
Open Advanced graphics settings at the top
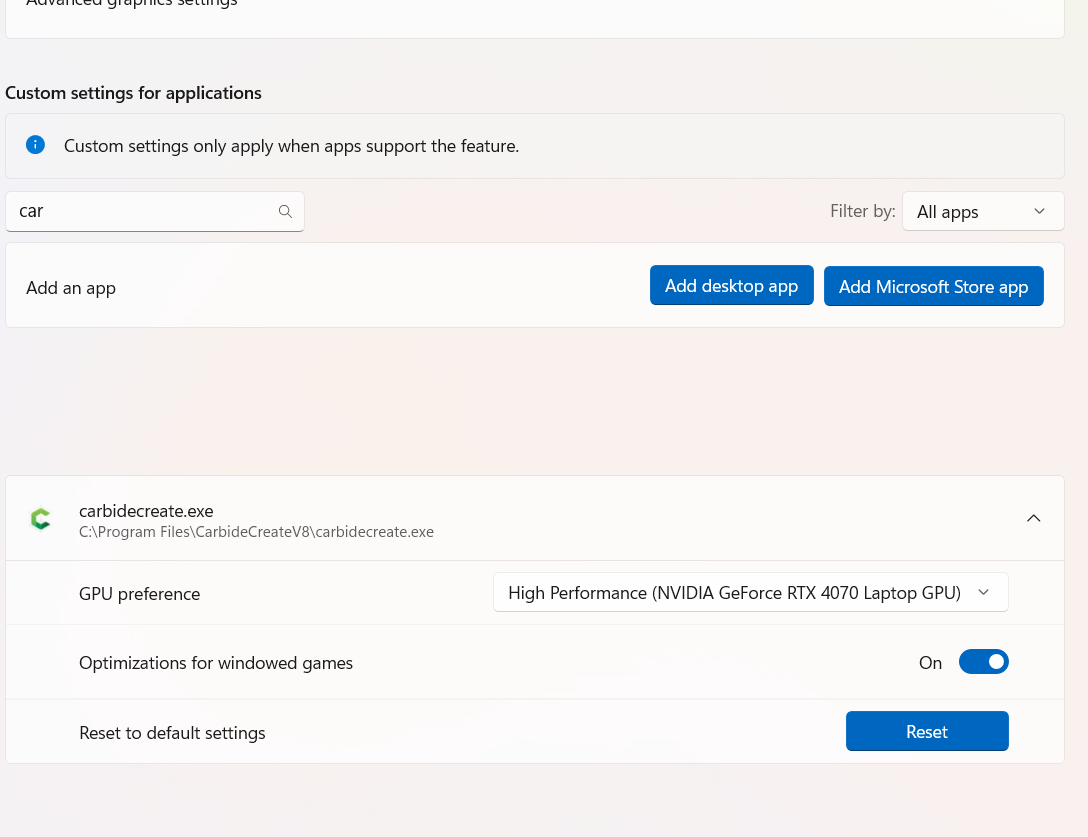coord(132,4)
